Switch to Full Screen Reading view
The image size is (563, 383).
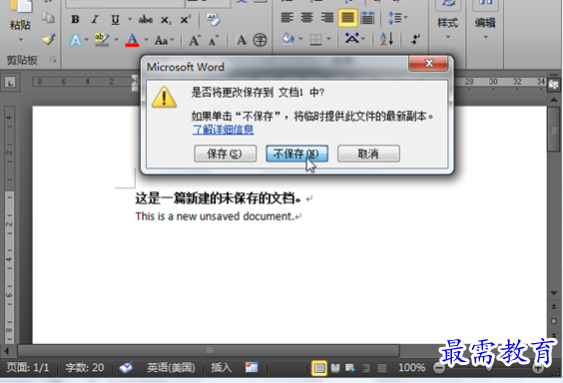pyautogui.click(x=335, y=368)
